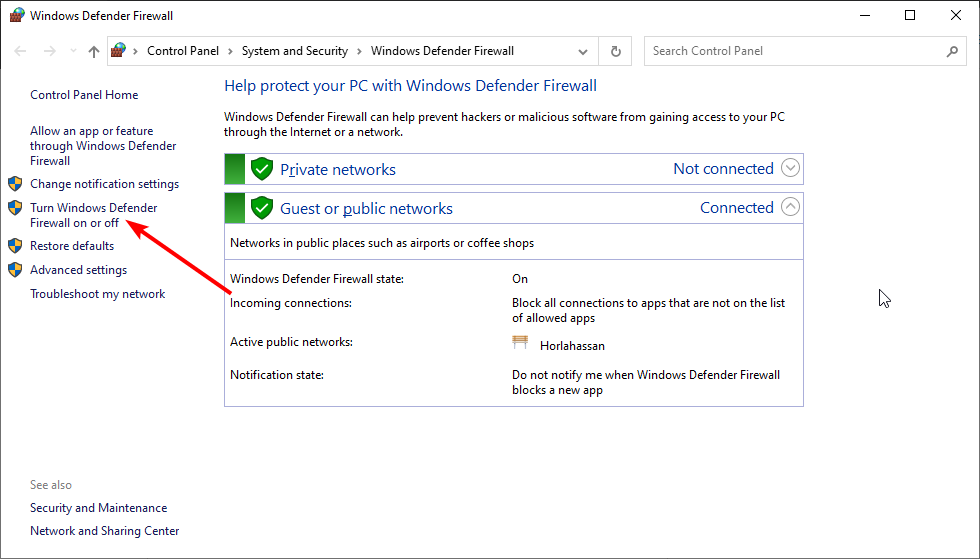Select System and Security in the breadcrumb
Screen dimensions: 980x559
[x=294, y=51]
